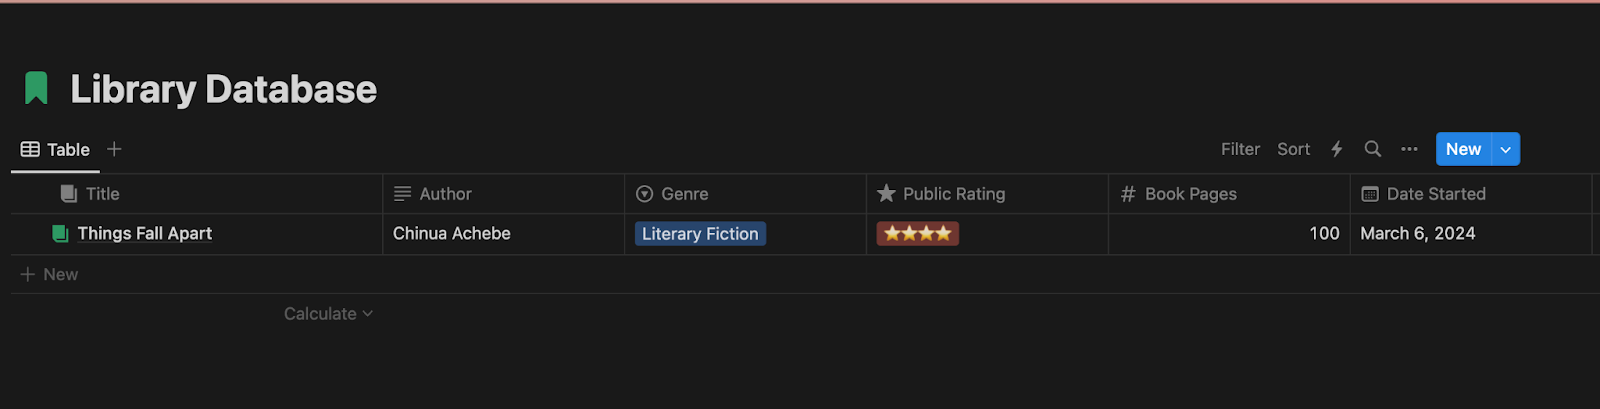Add a new view with the plus icon

[115, 149]
